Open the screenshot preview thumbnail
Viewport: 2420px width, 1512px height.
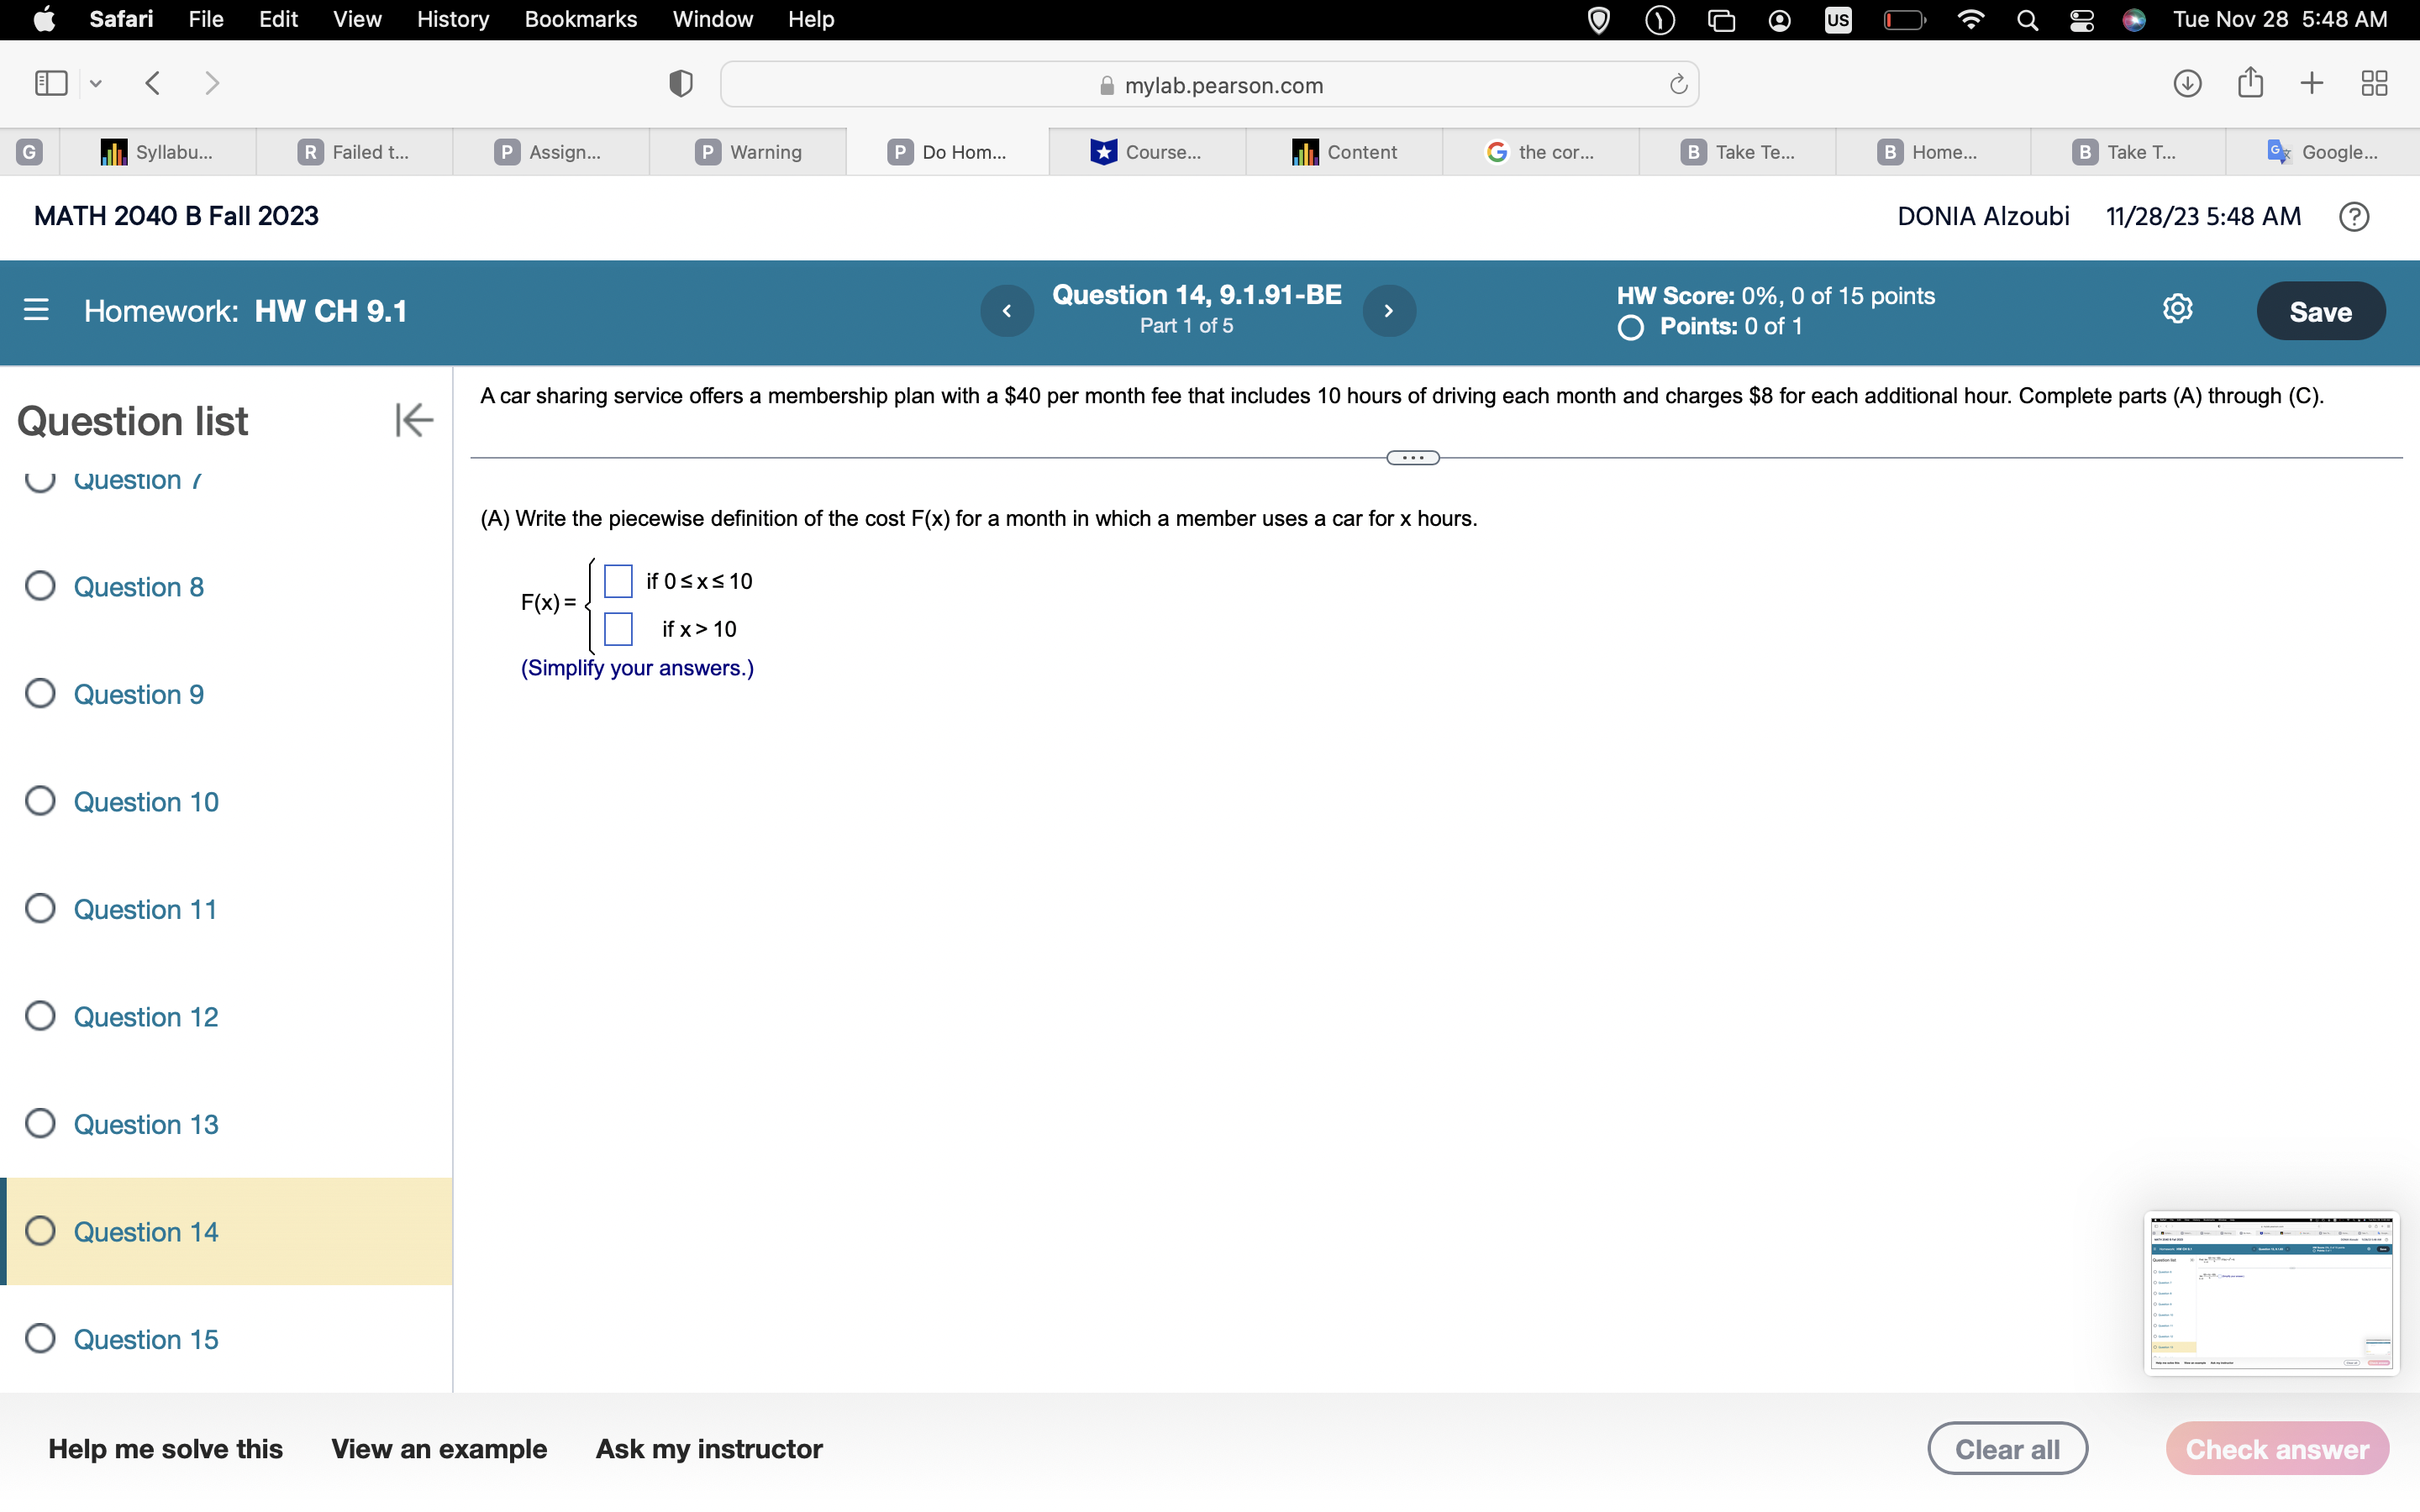2270,1292
